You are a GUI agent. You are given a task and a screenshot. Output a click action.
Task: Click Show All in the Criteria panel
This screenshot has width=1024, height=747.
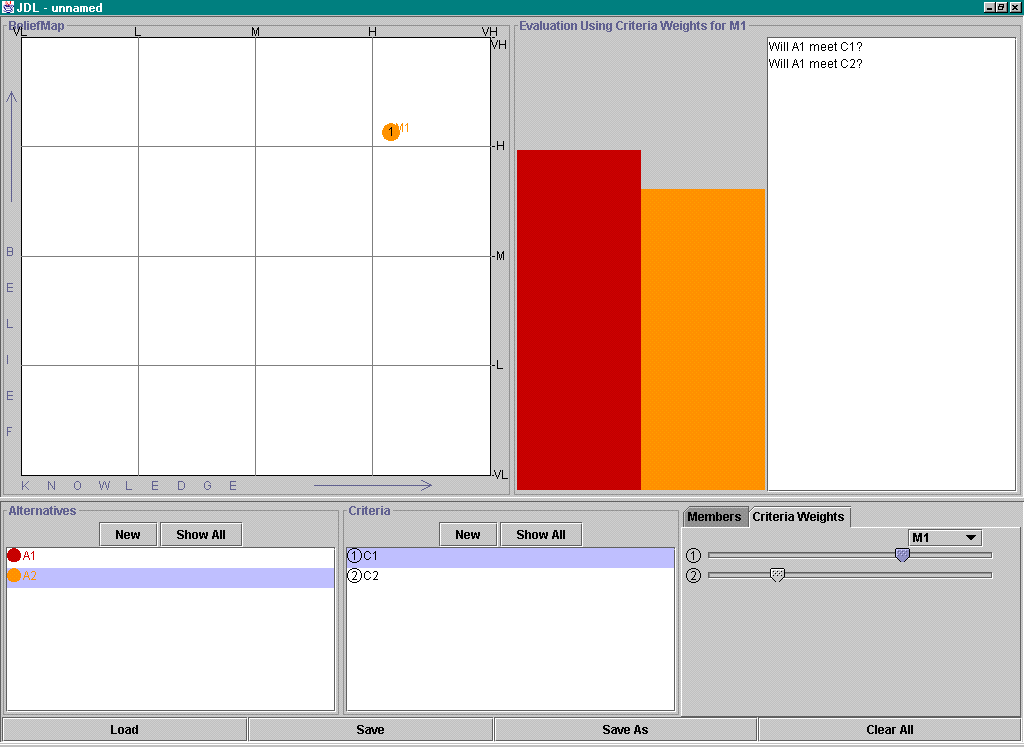pos(541,534)
